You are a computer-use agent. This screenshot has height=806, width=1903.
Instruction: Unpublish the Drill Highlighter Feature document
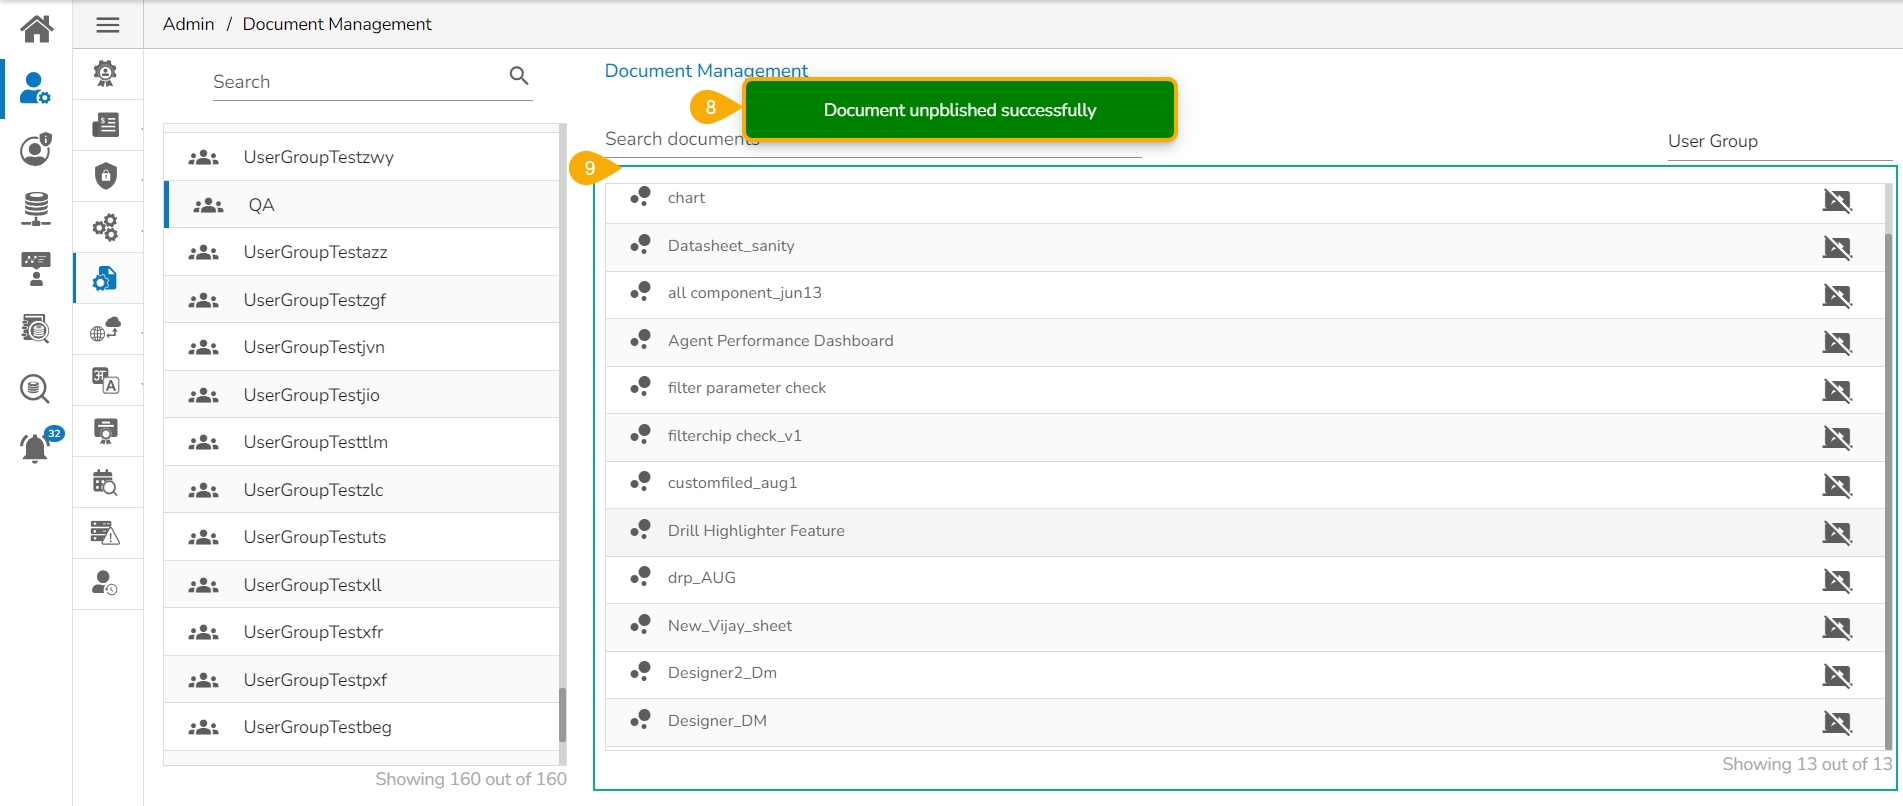(1837, 532)
